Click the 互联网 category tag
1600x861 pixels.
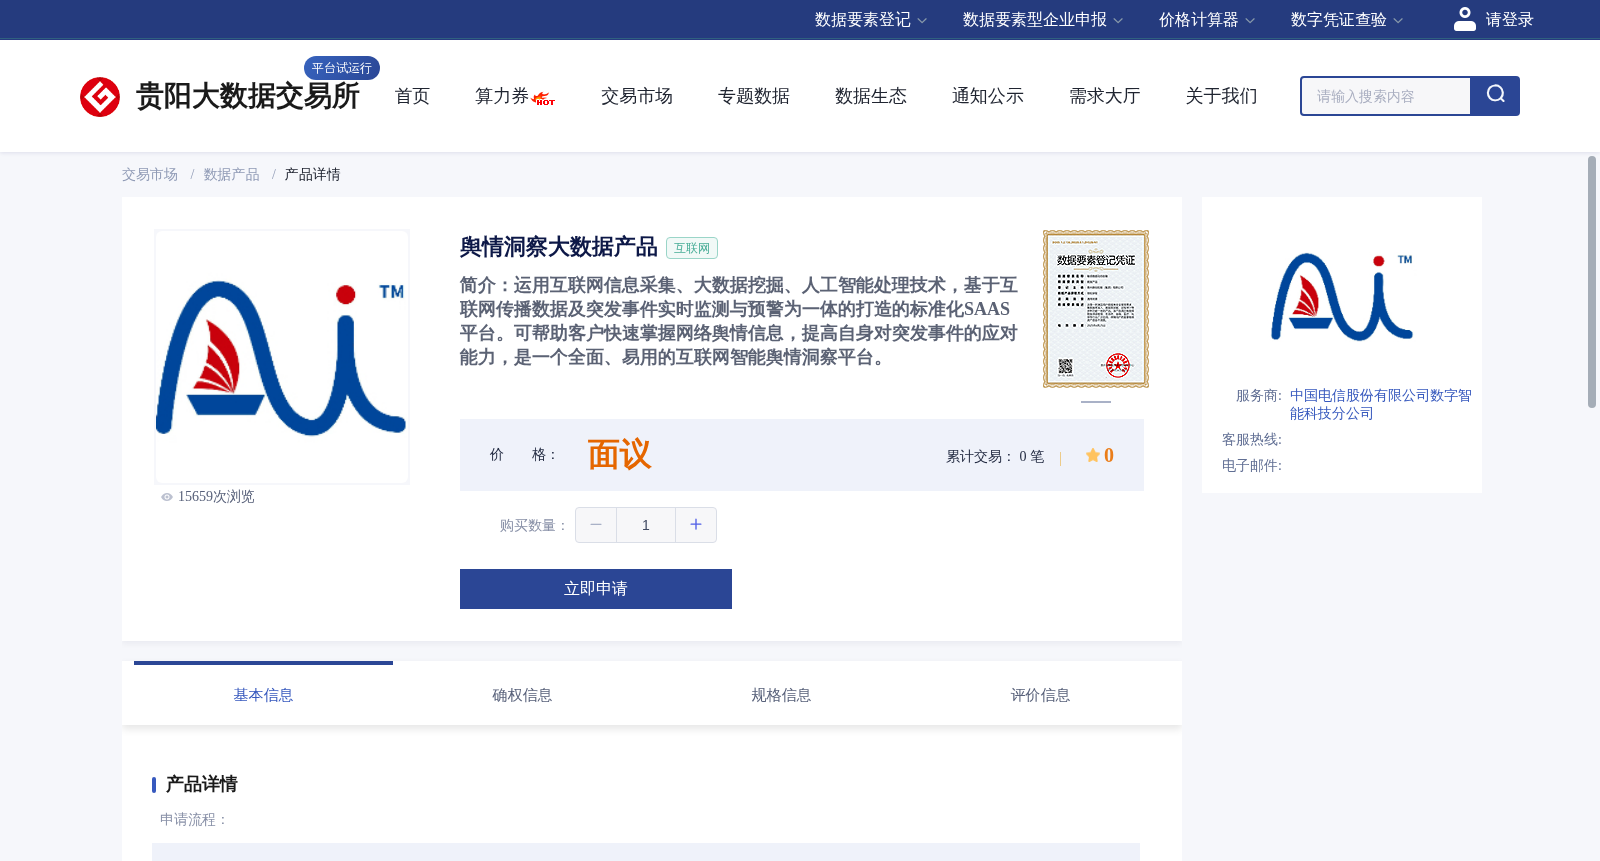pyautogui.click(x=692, y=248)
